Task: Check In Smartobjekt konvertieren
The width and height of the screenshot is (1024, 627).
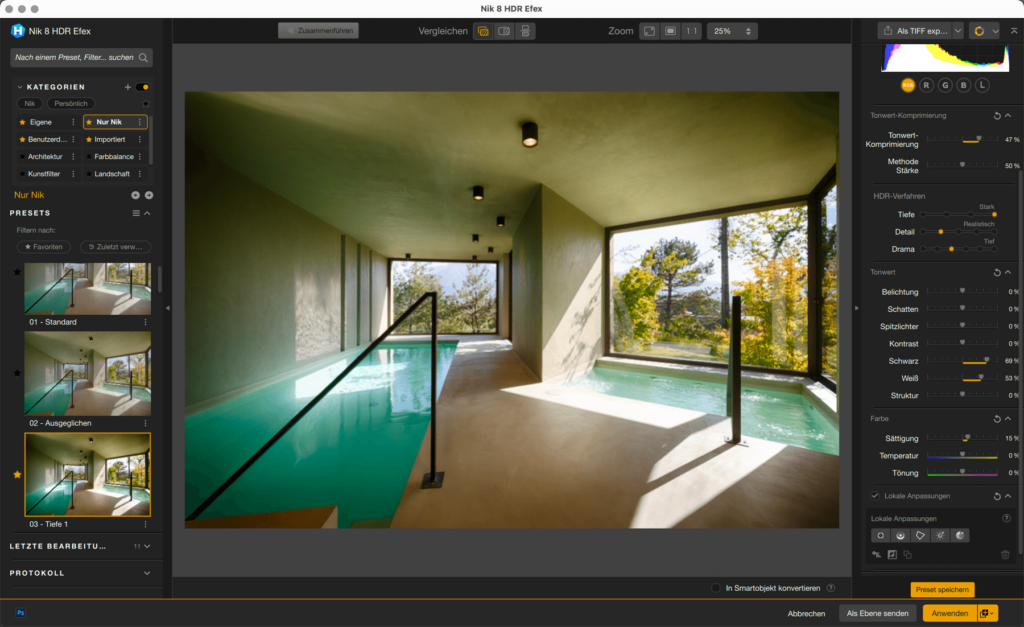Action: 716,588
